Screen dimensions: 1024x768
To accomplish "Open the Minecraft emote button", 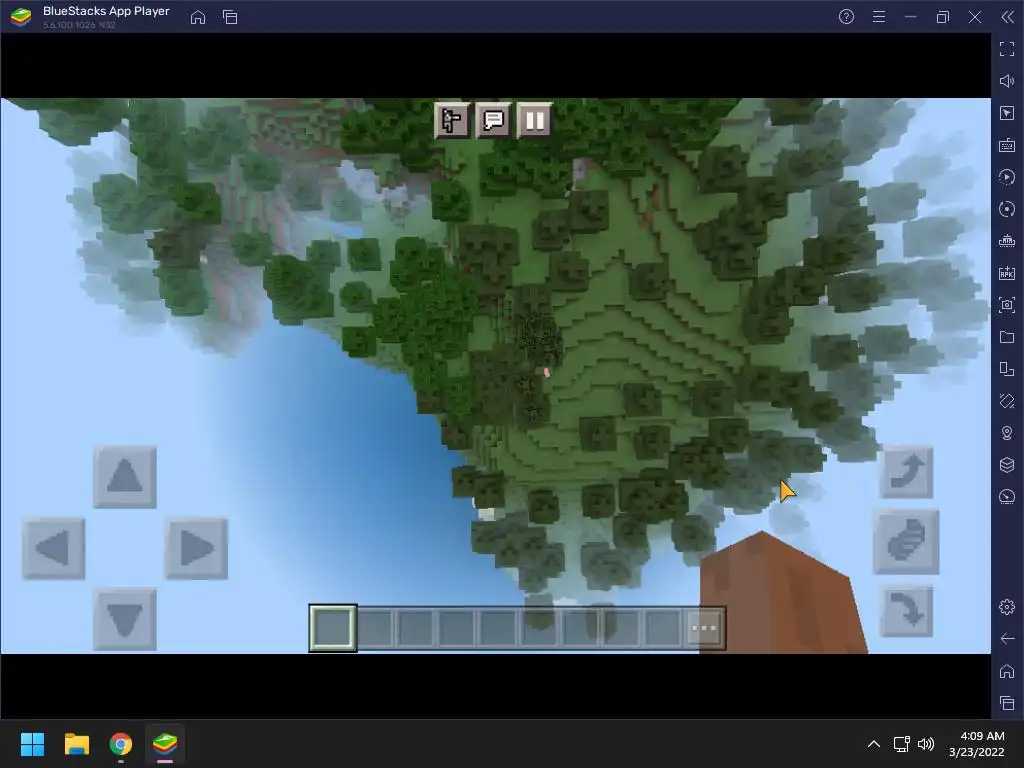I will [452, 120].
